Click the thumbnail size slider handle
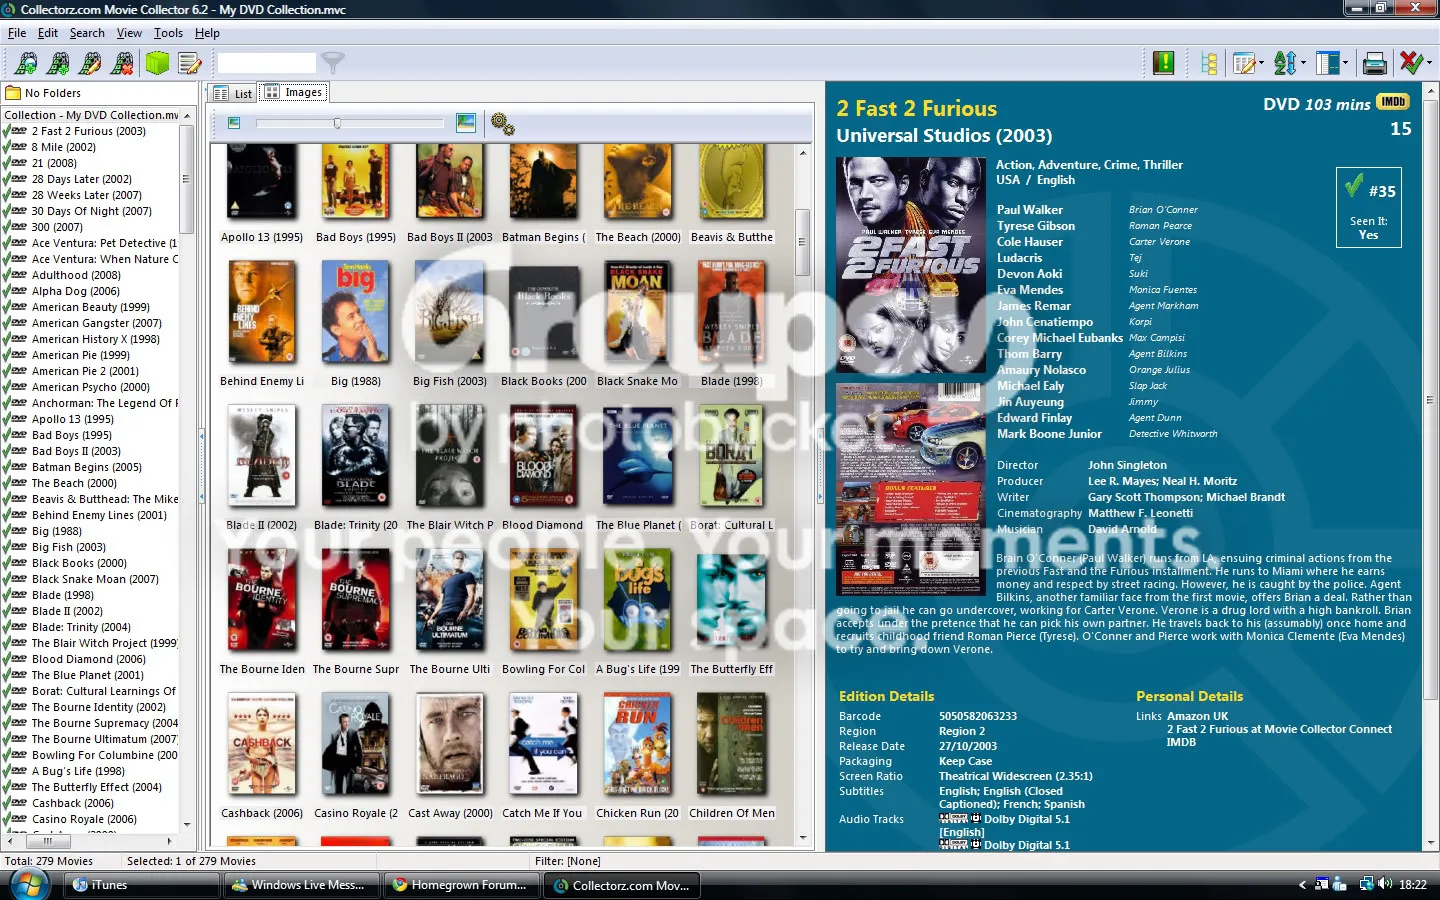 (x=337, y=123)
